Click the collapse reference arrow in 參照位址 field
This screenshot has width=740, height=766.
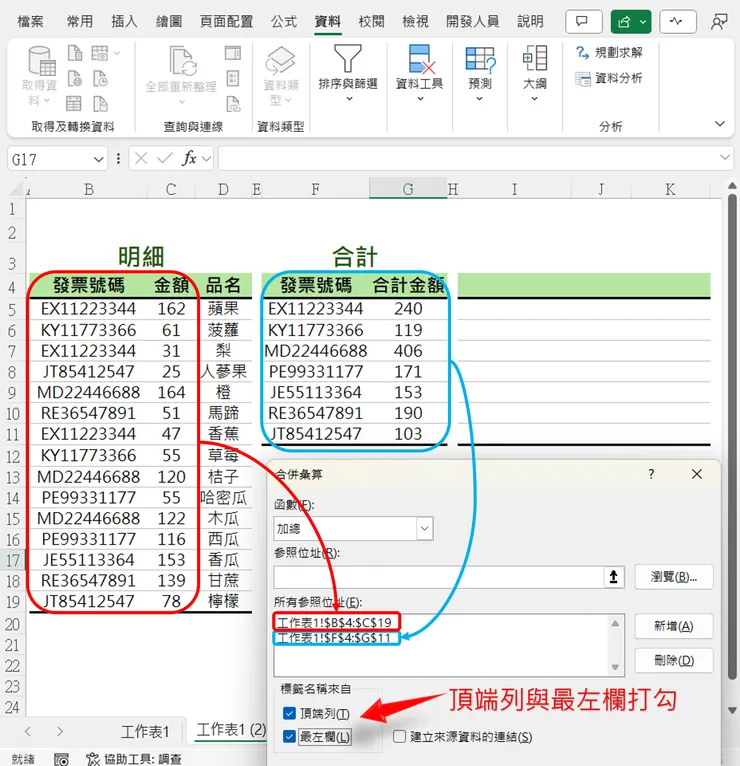pyautogui.click(x=613, y=577)
